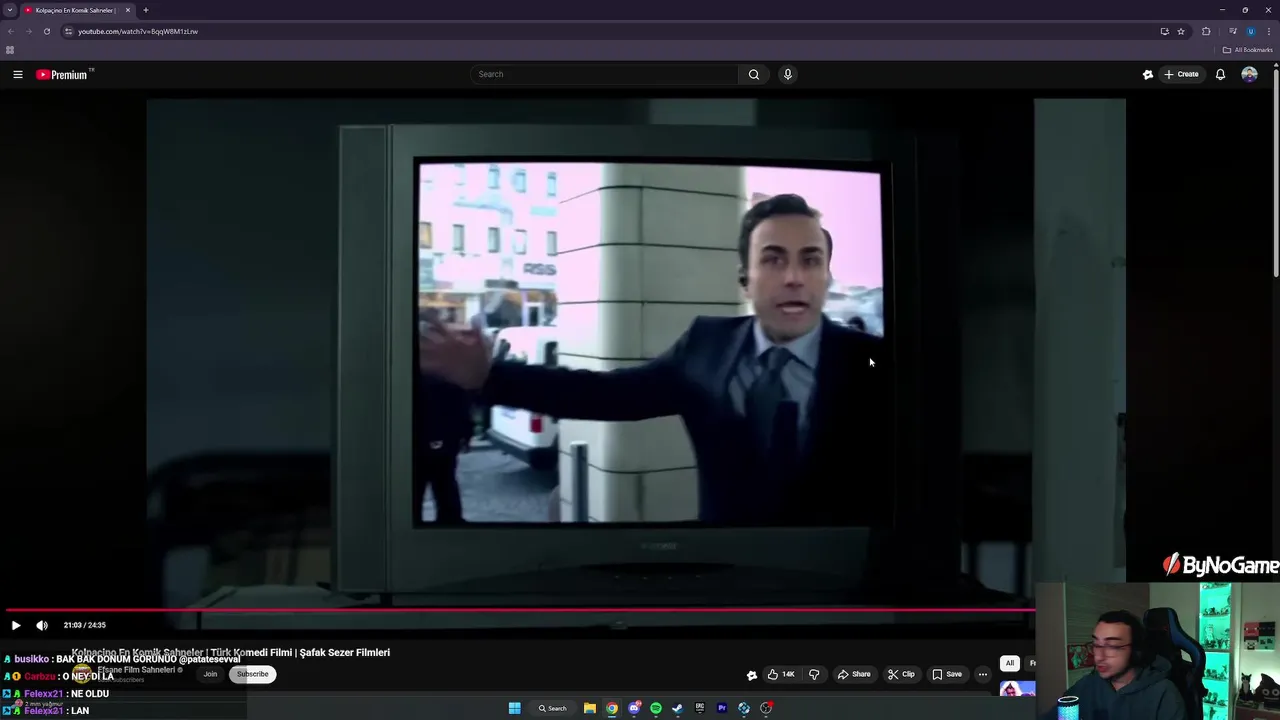
Task: Click the magnifier search button
Action: [754, 74]
